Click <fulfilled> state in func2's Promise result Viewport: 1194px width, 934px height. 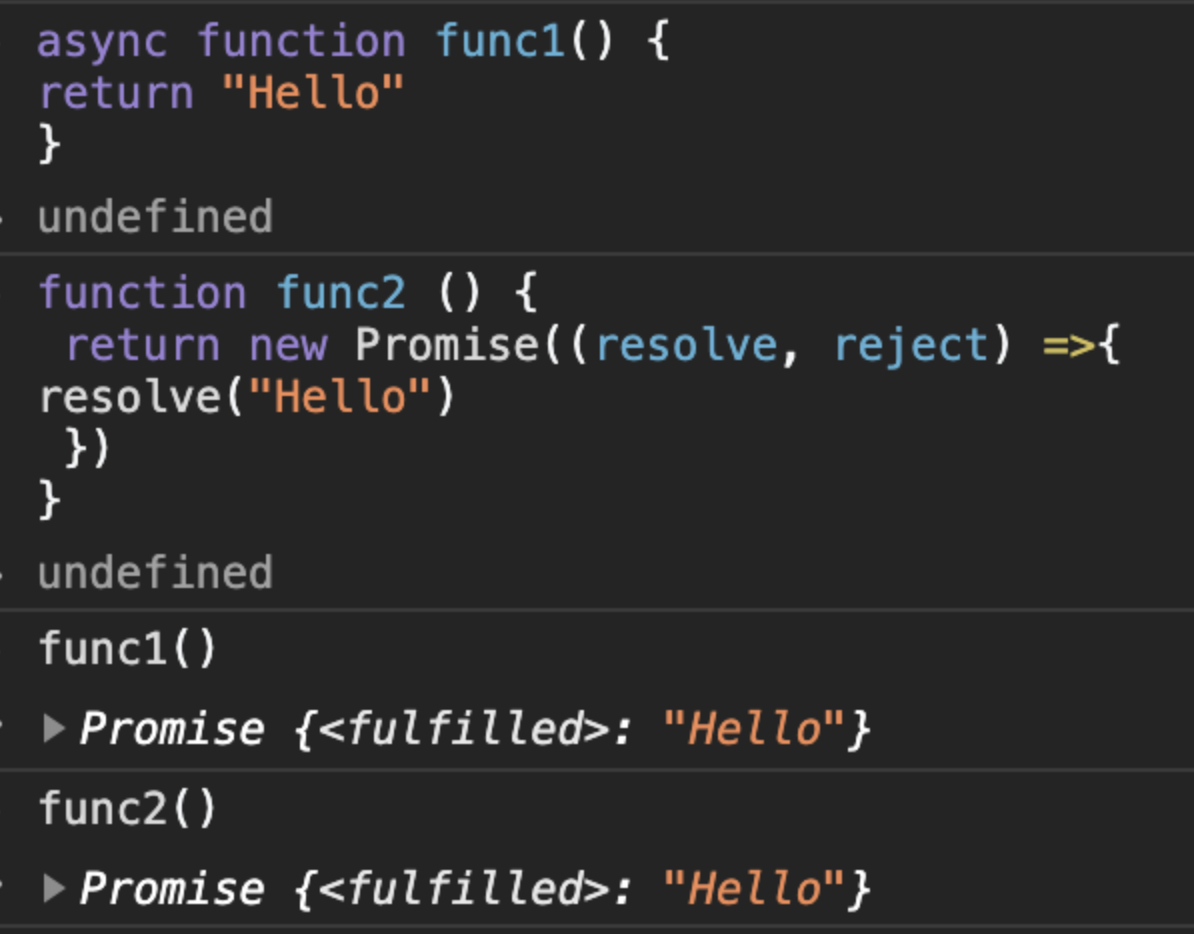[x=466, y=888]
